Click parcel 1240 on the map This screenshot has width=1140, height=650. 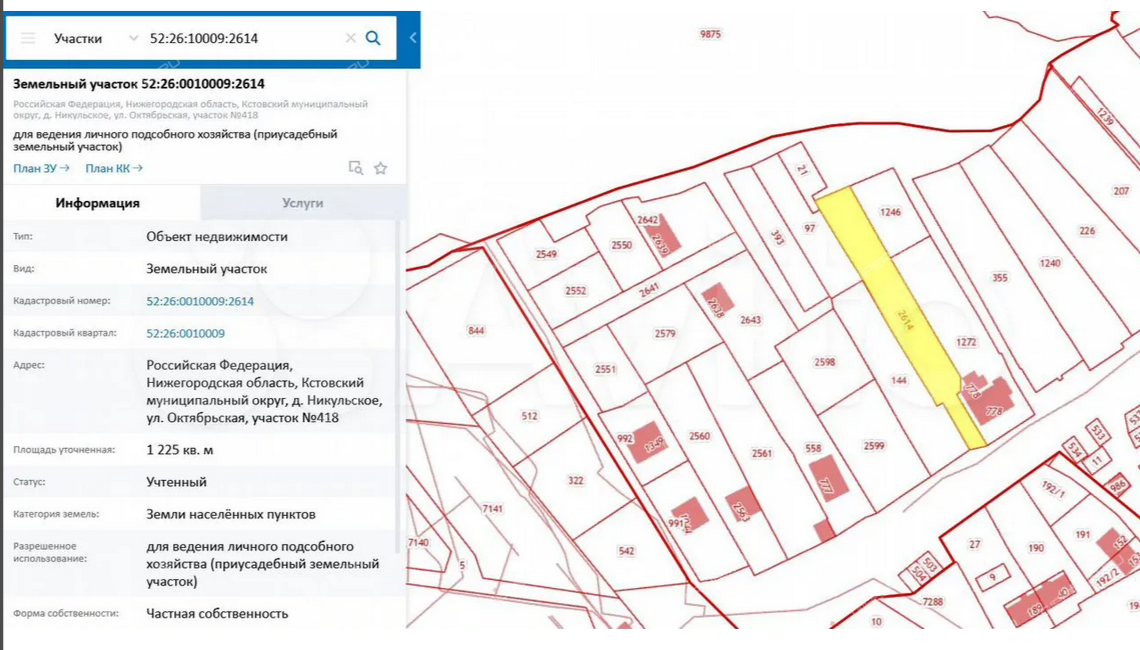1049,263
